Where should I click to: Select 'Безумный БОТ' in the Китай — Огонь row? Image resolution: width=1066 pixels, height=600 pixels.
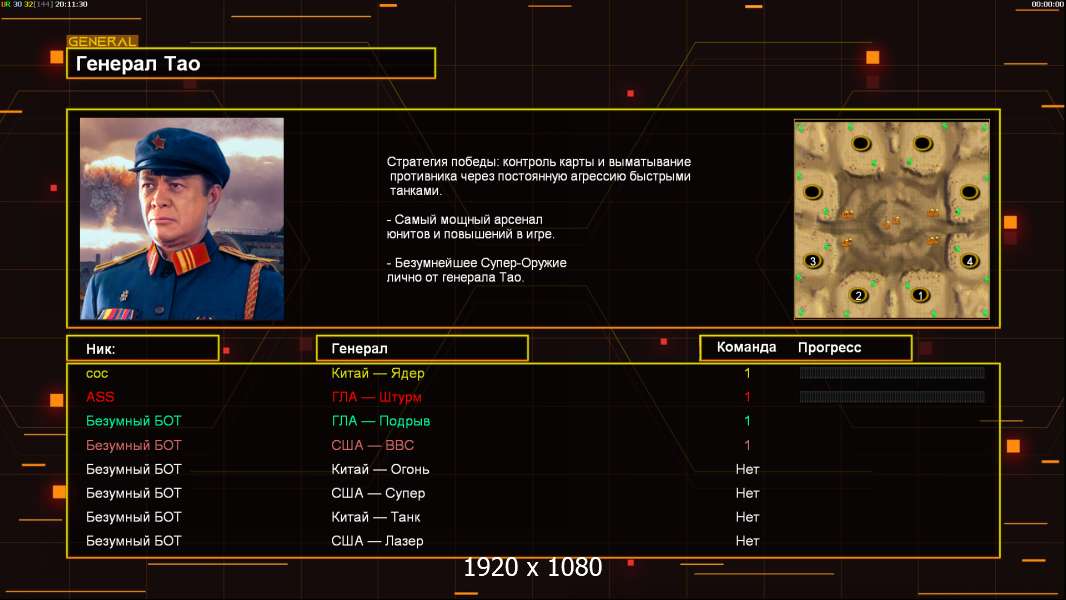[x=134, y=469]
